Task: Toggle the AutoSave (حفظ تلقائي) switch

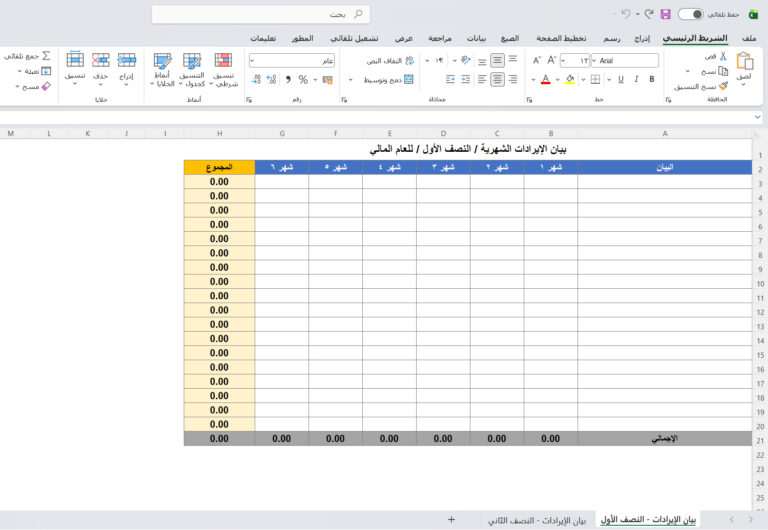Action: (x=690, y=14)
